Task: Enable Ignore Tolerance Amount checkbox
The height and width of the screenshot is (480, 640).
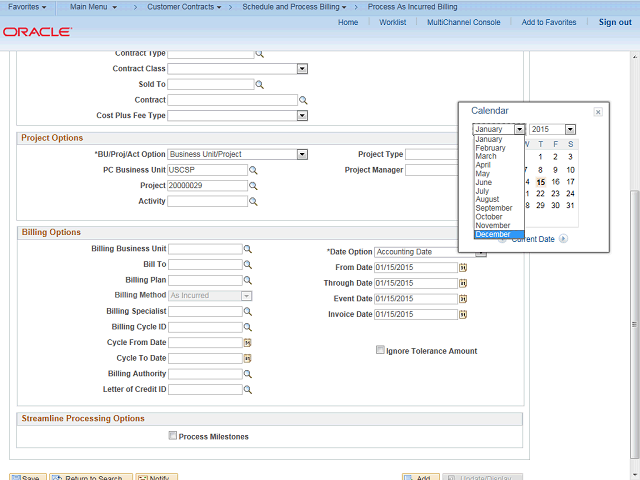Action: pos(380,351)
